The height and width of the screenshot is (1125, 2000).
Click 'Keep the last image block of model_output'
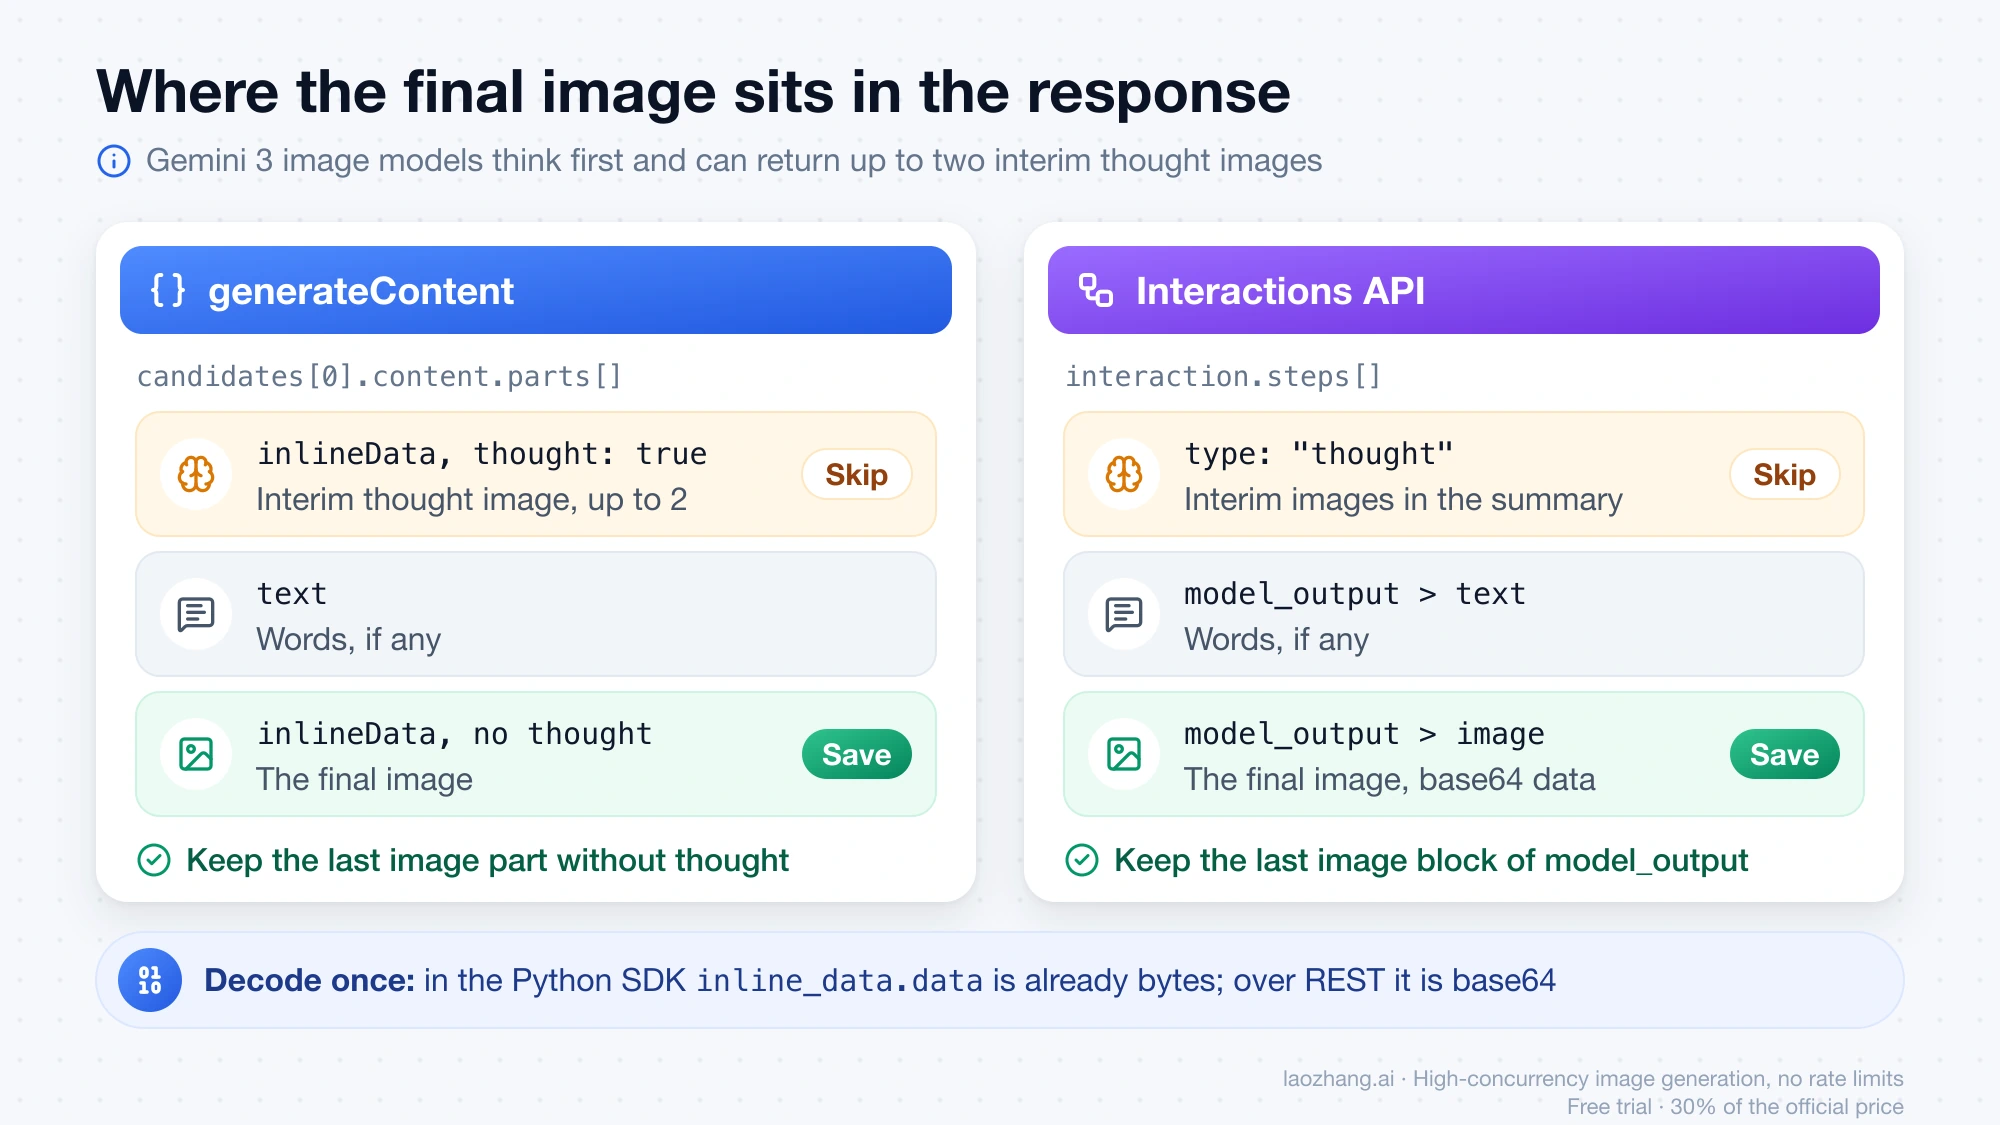tap(1431, 860)
